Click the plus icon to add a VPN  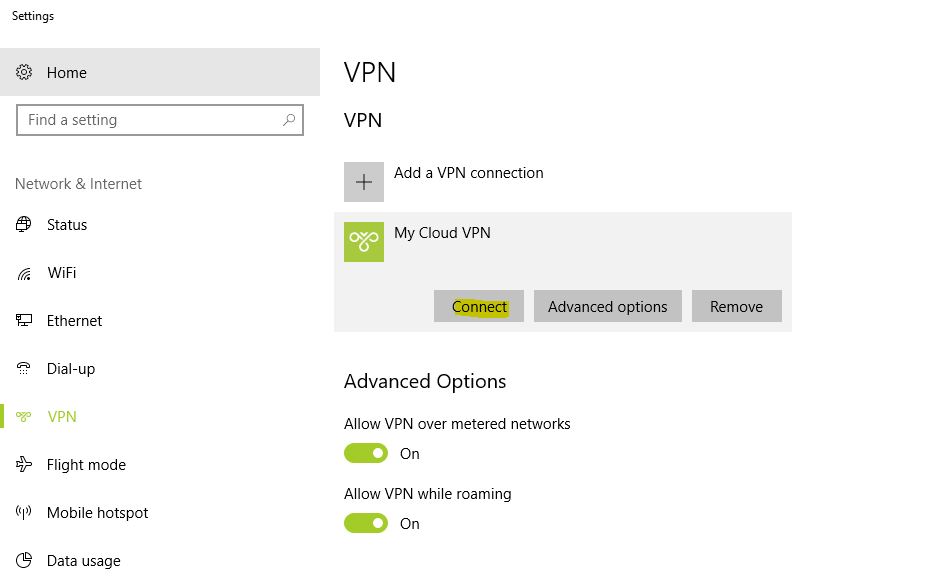(364, 182)
